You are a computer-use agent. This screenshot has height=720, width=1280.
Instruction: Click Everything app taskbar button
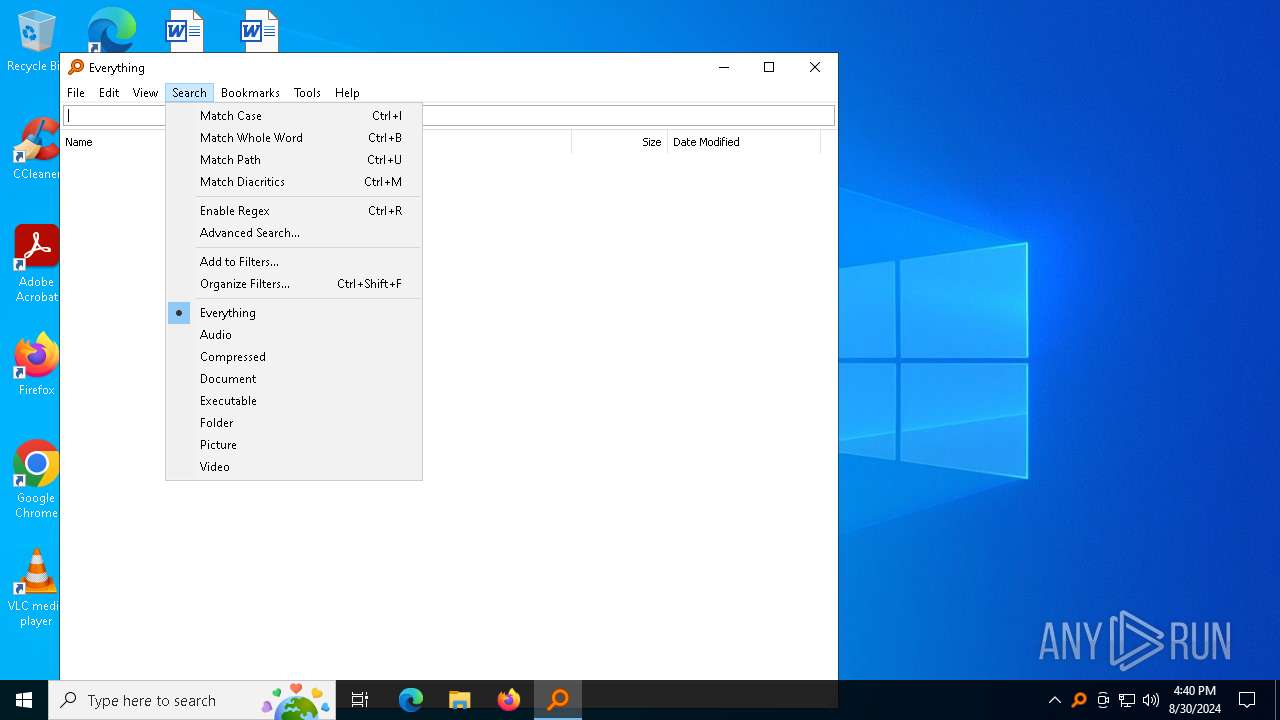coord(558,700)
